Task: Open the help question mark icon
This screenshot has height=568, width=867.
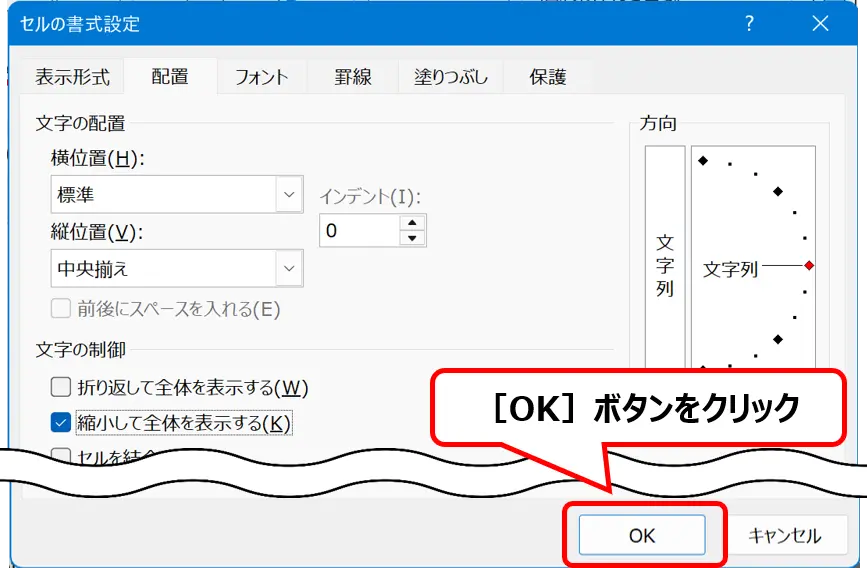Action: coord(749,23)
